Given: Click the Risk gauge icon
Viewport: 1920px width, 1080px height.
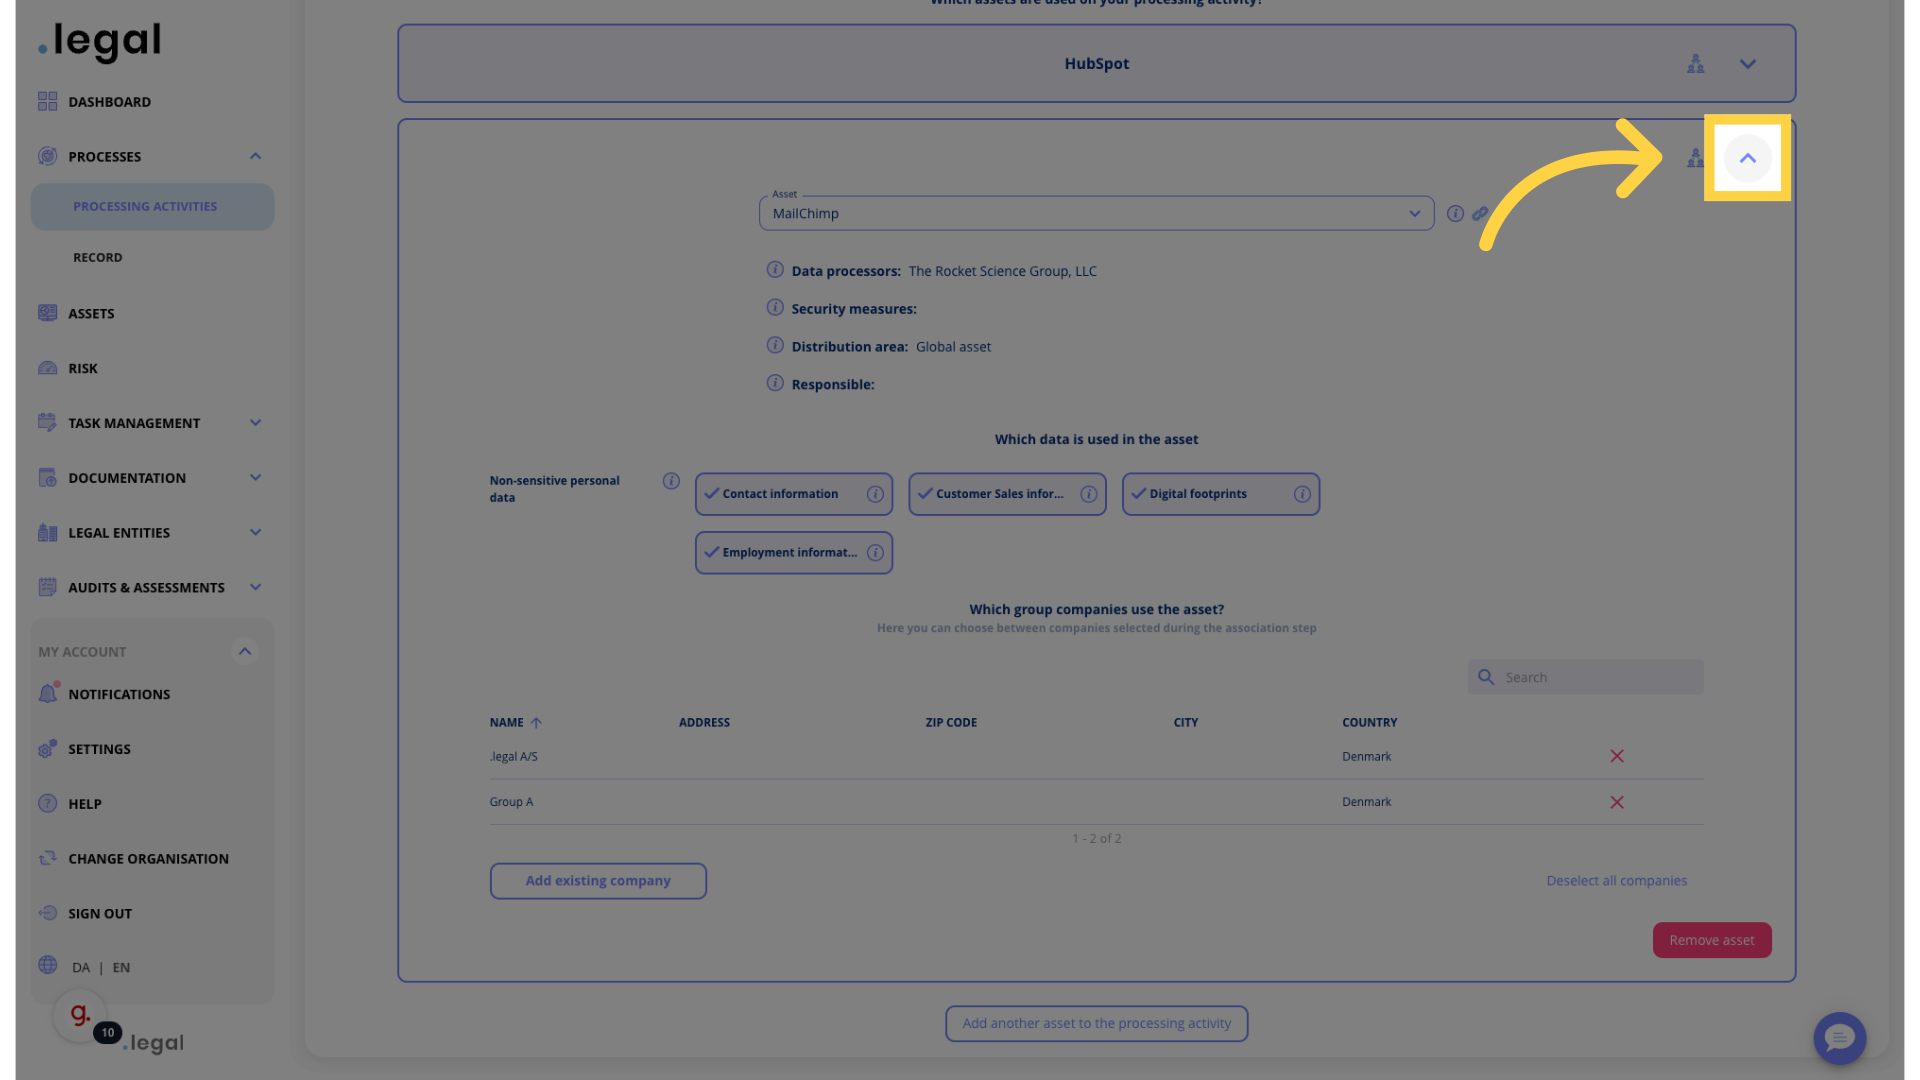Looking at the screenshot, I should point(47,368).
